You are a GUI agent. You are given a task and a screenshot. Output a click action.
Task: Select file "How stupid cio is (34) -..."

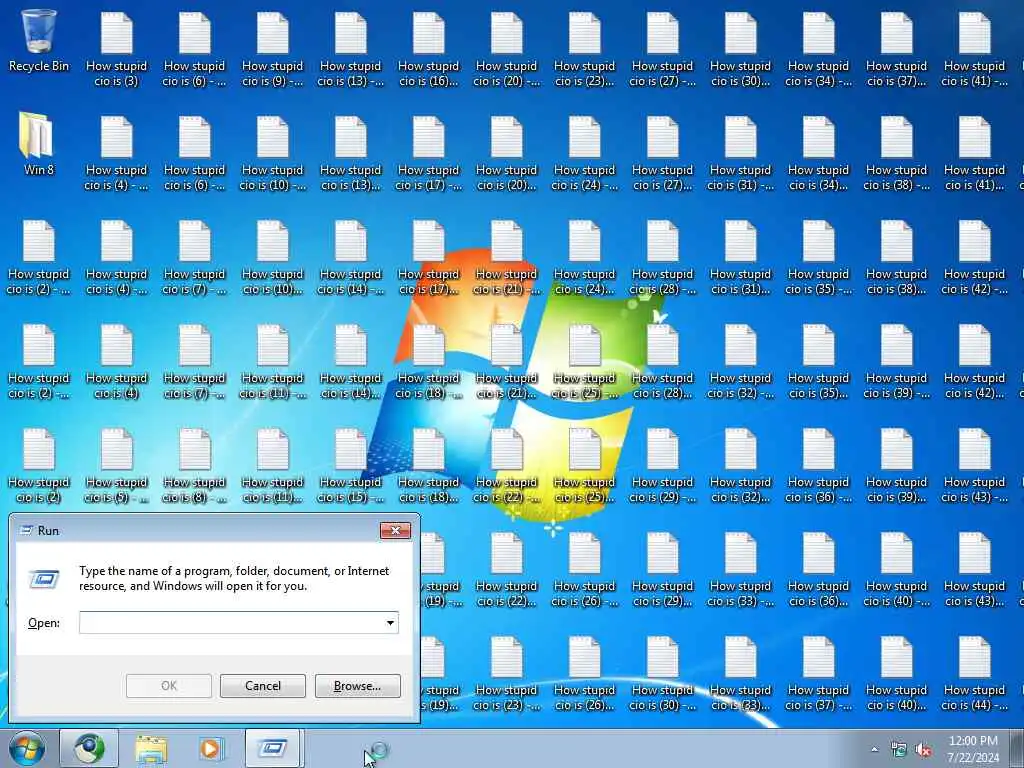pyautogui.click(x=818, y=50)
